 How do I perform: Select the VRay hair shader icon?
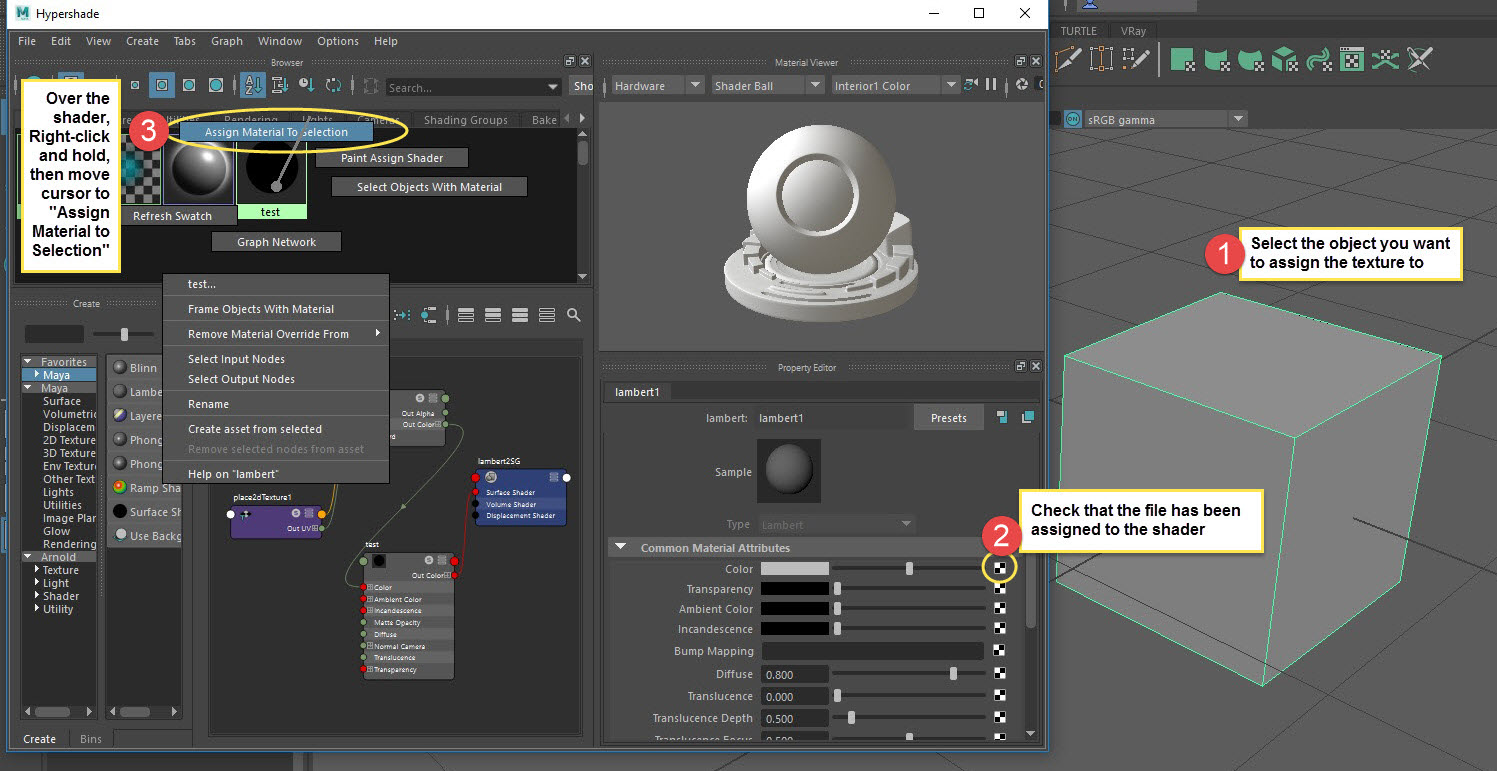[1320, 60]
